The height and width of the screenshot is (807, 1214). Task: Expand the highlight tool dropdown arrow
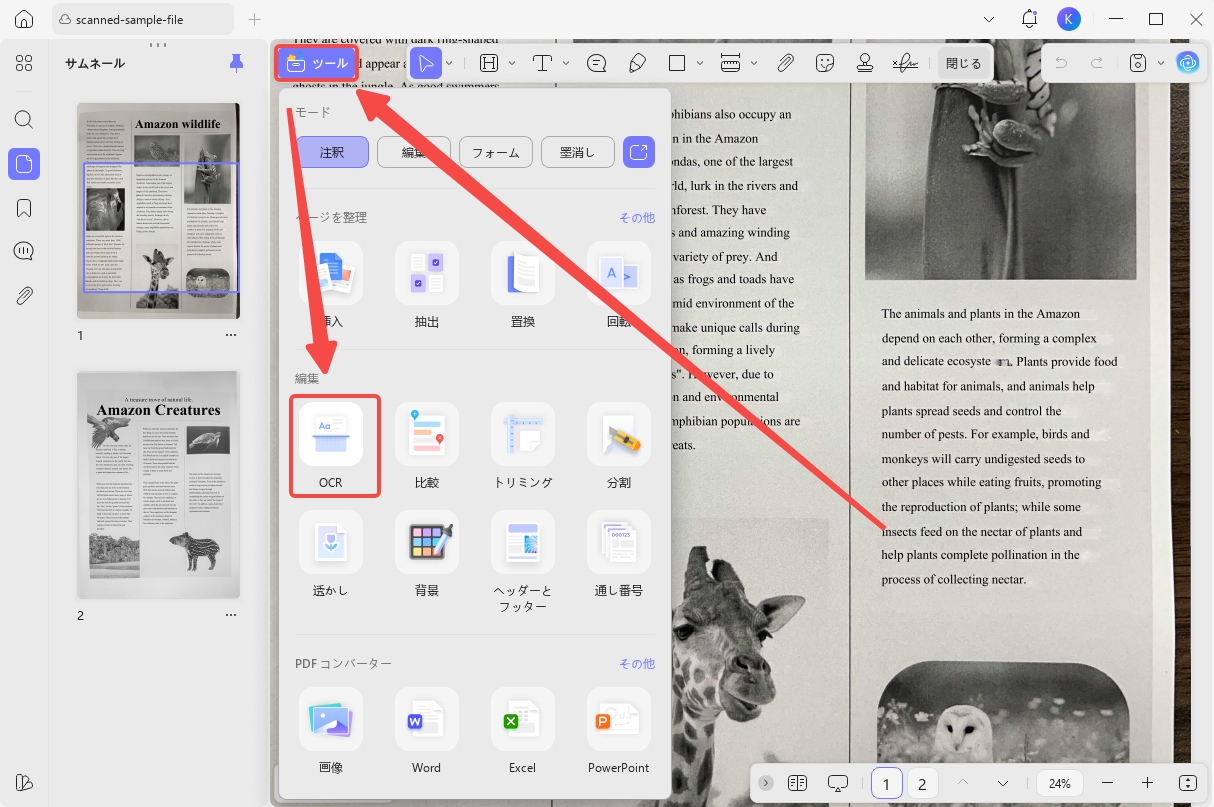click(512, 63)
